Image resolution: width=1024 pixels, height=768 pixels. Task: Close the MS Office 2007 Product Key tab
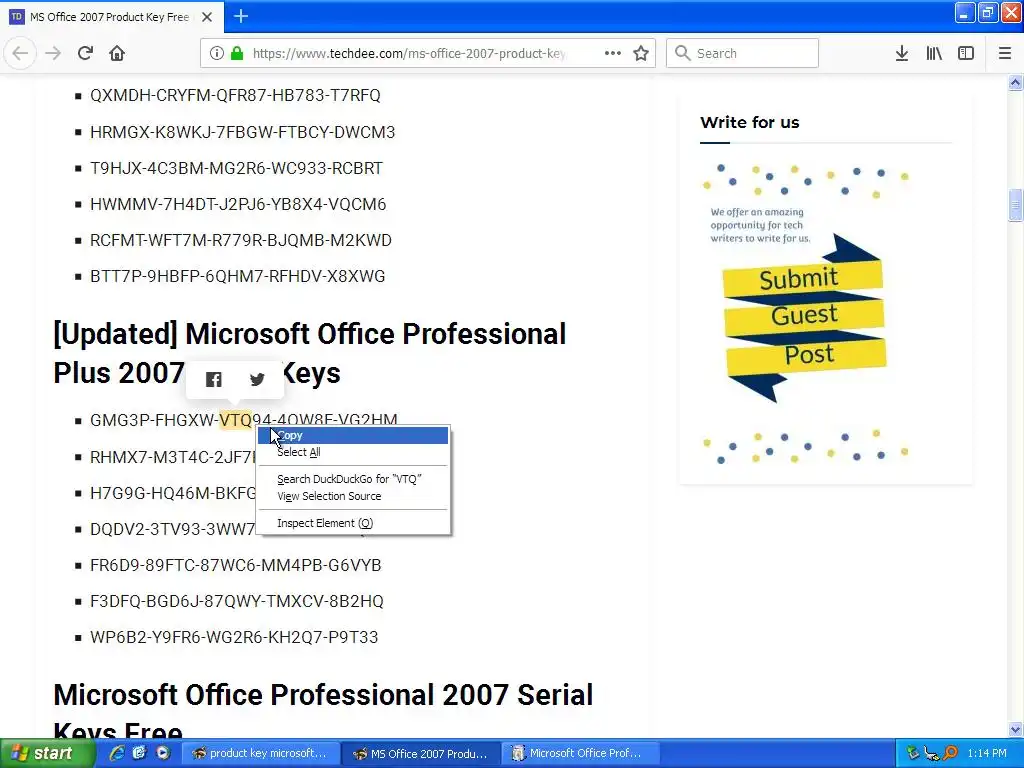point(207,17)
